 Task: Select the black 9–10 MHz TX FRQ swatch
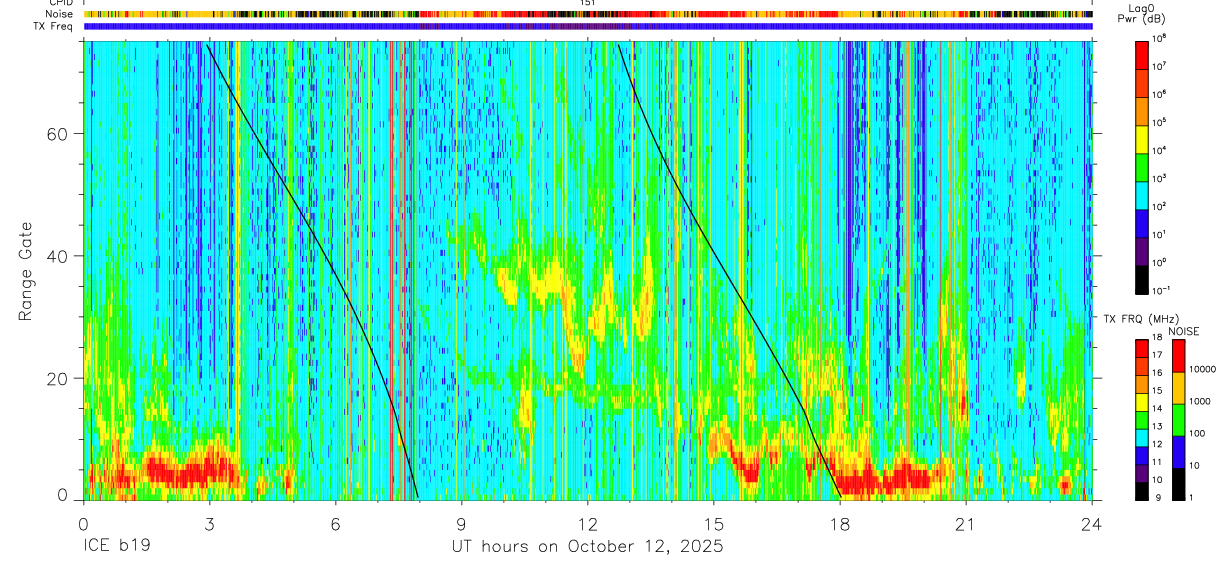1143,490
